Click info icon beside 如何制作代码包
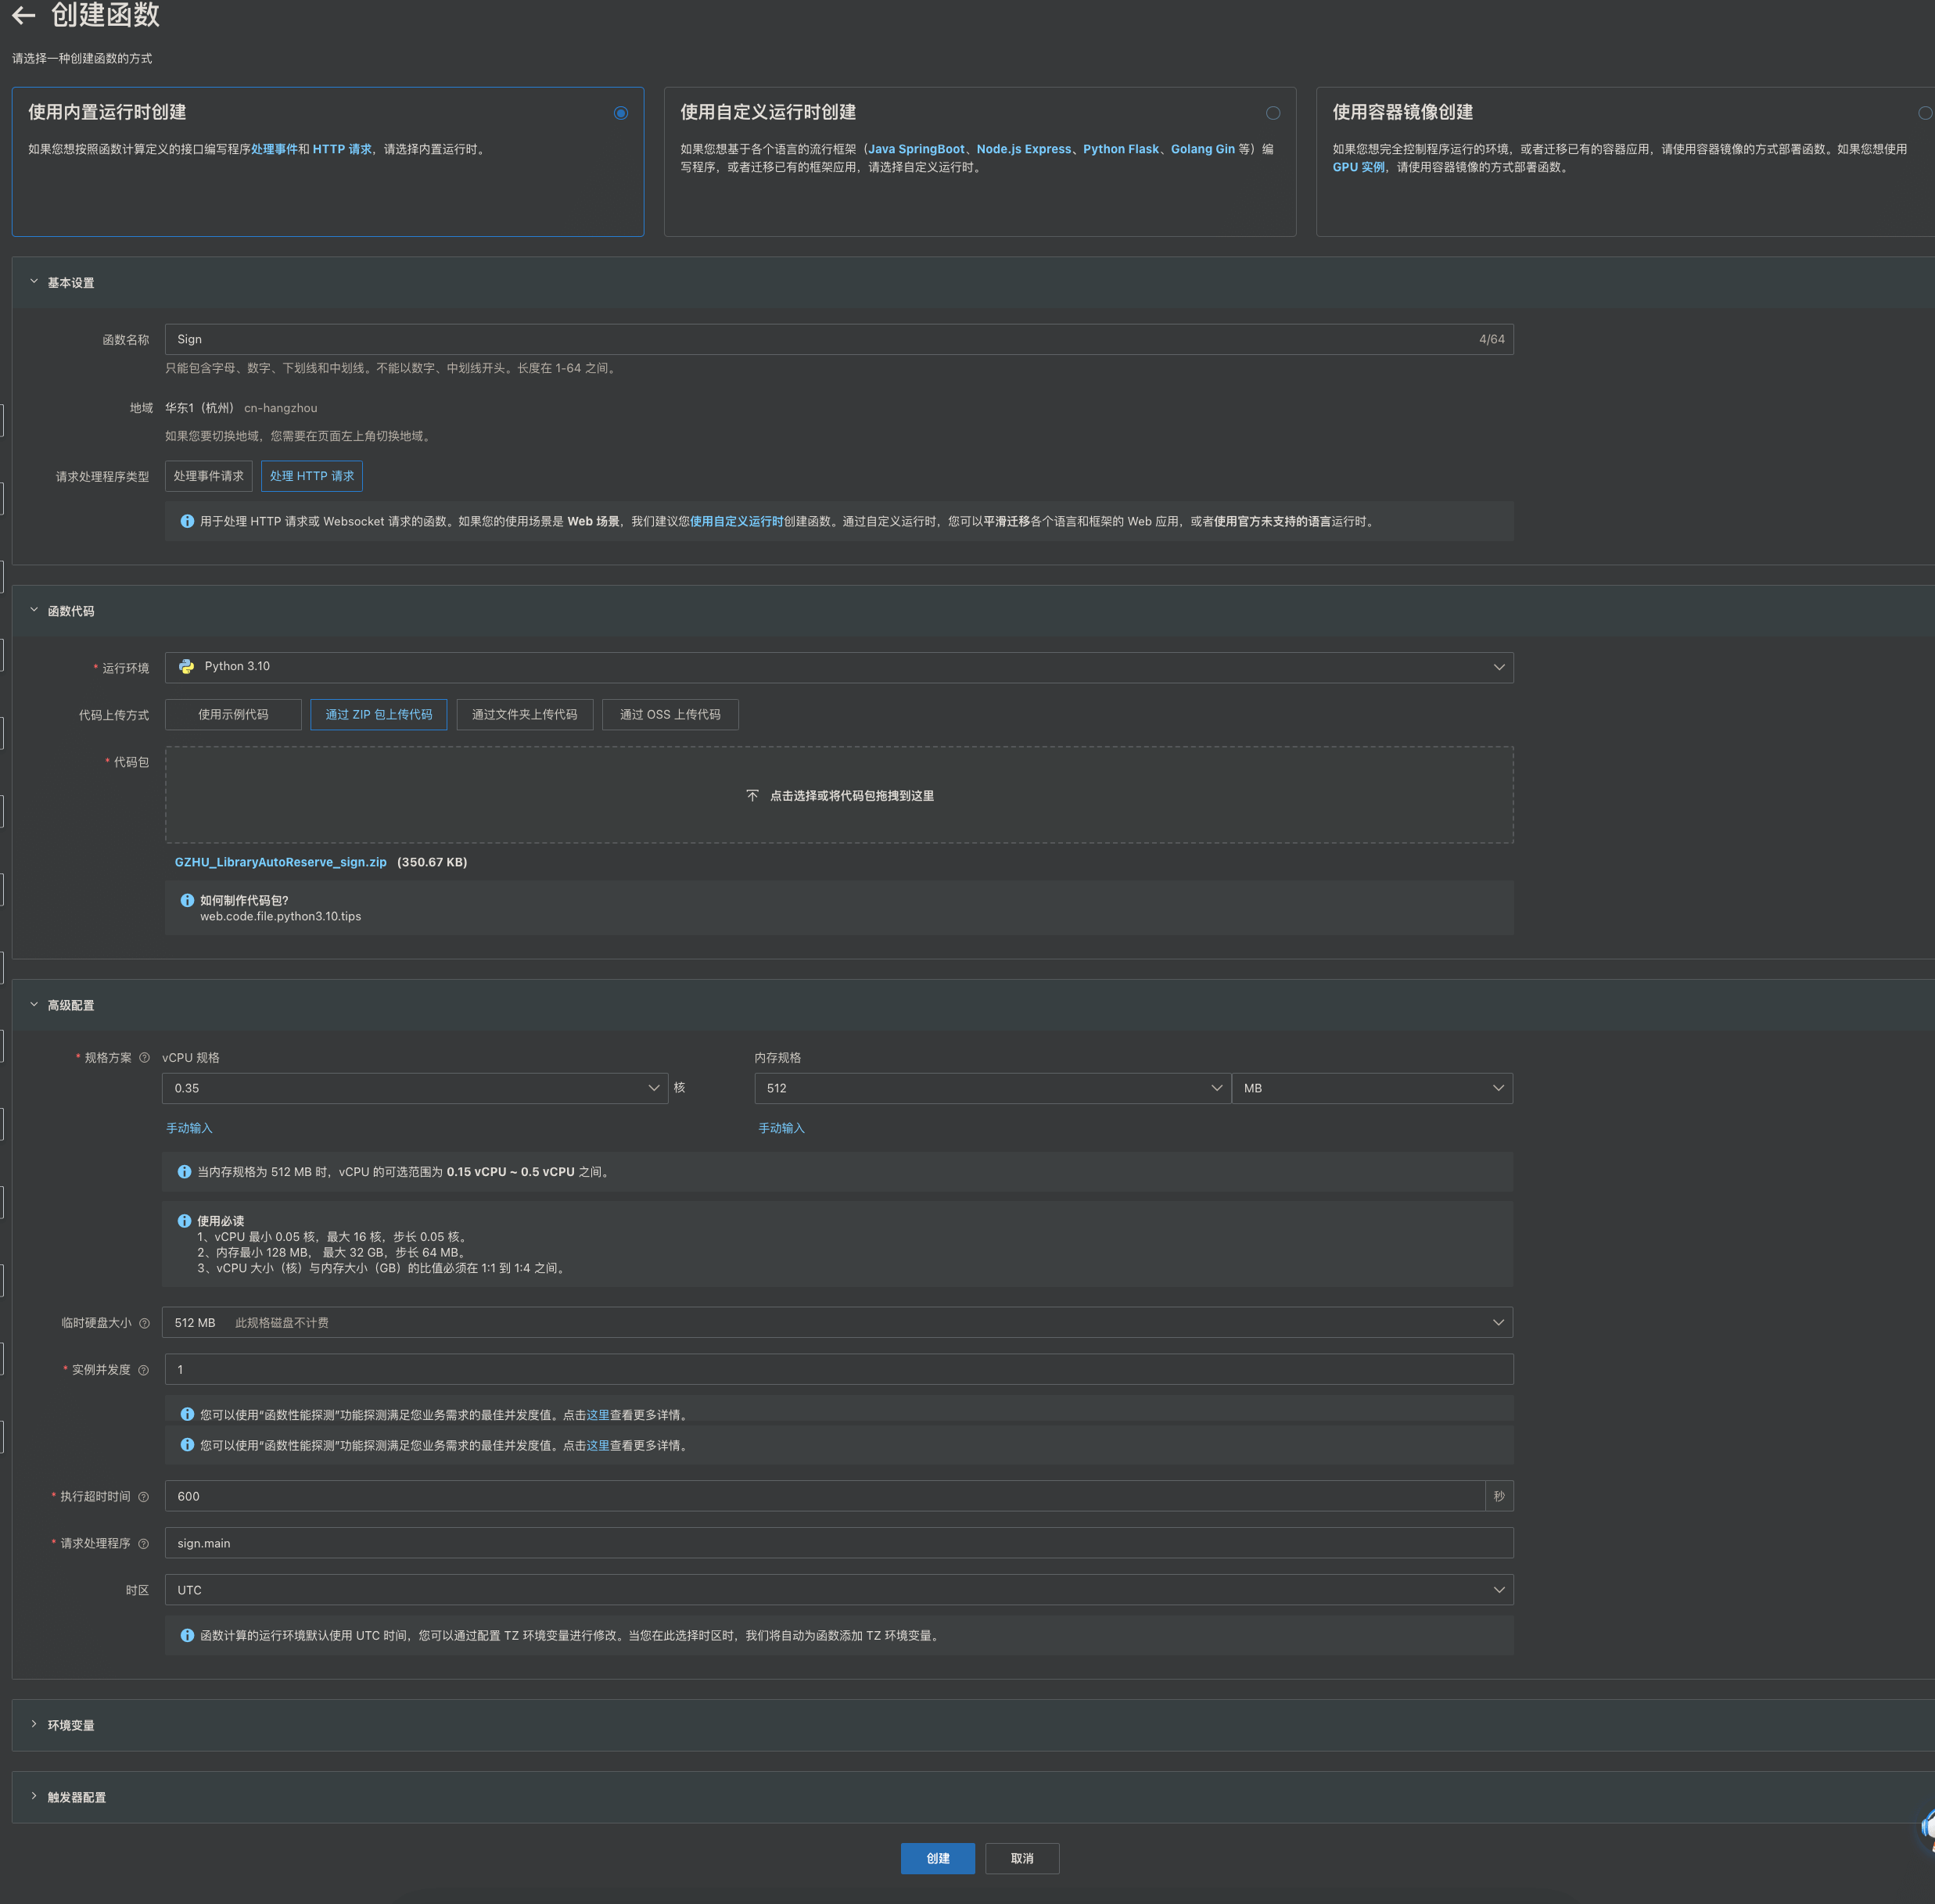Viewport: 1935px width, 1904px height. [187, 900]
